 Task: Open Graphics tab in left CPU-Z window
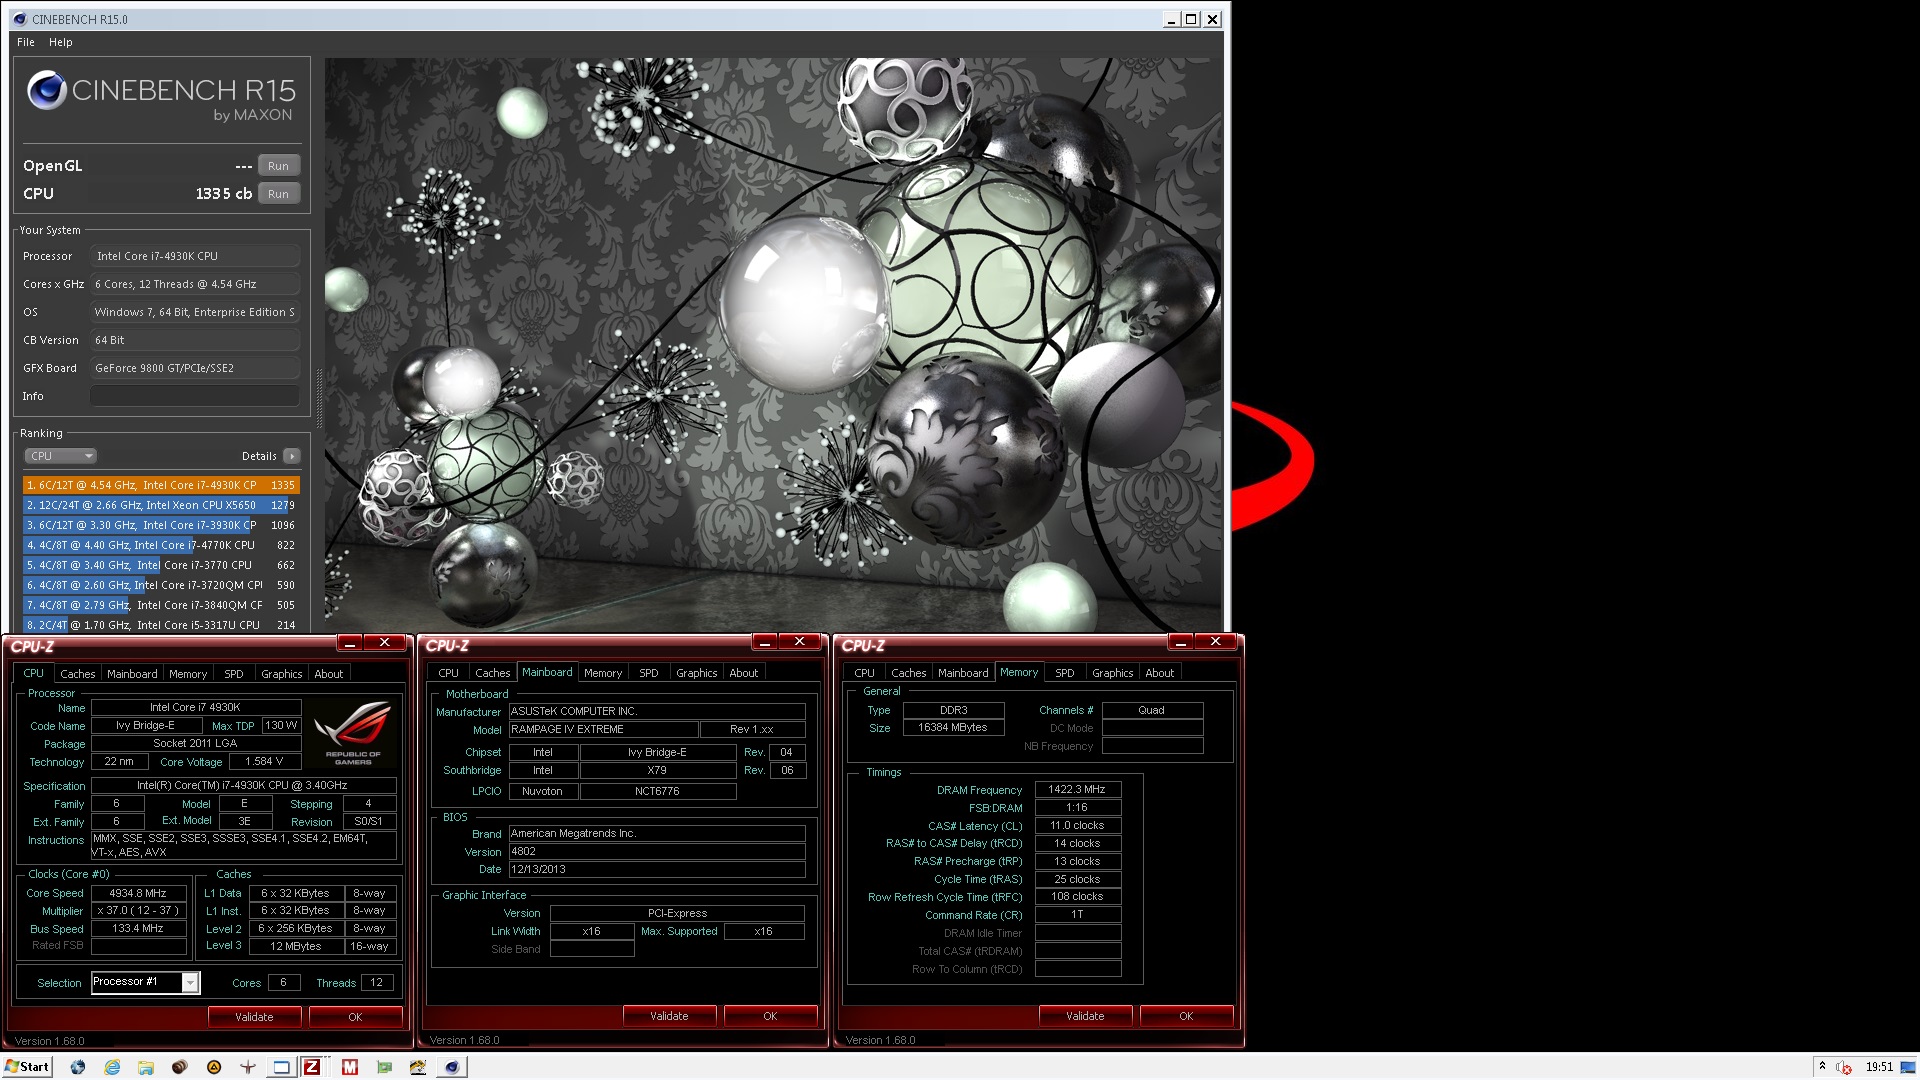(x=281, y=674)
